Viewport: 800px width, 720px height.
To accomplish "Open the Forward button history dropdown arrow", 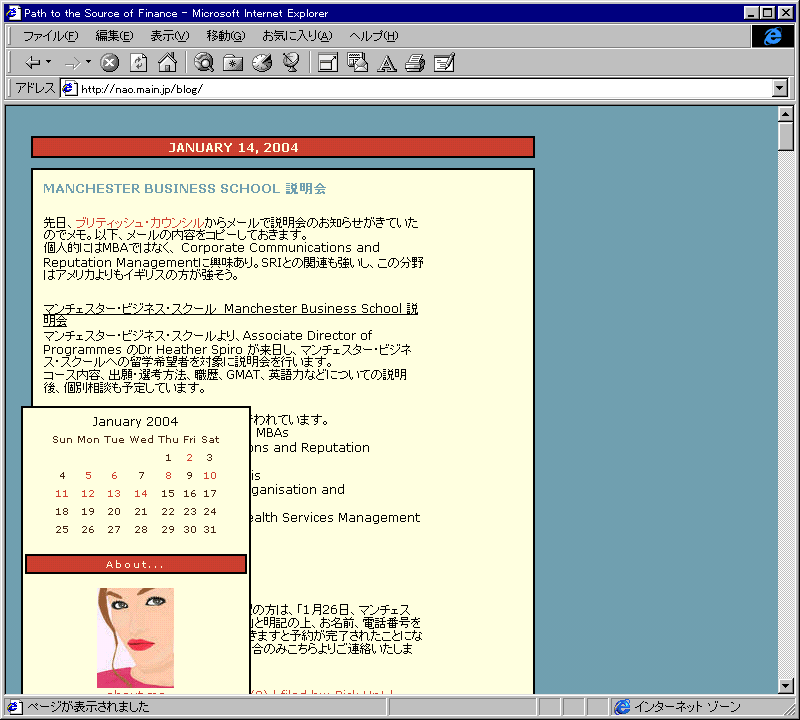I will click(x=88, y=62).
